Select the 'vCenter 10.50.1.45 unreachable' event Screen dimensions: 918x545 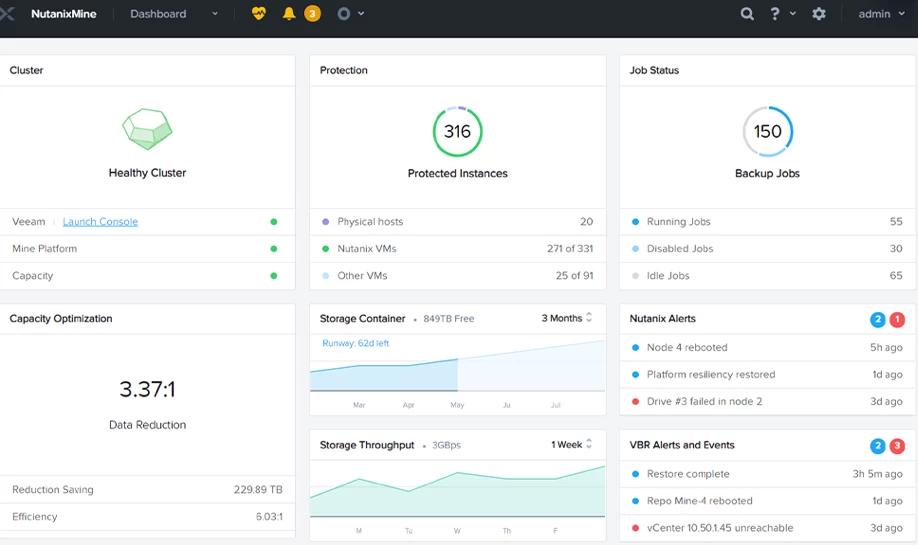click(719, 528)
